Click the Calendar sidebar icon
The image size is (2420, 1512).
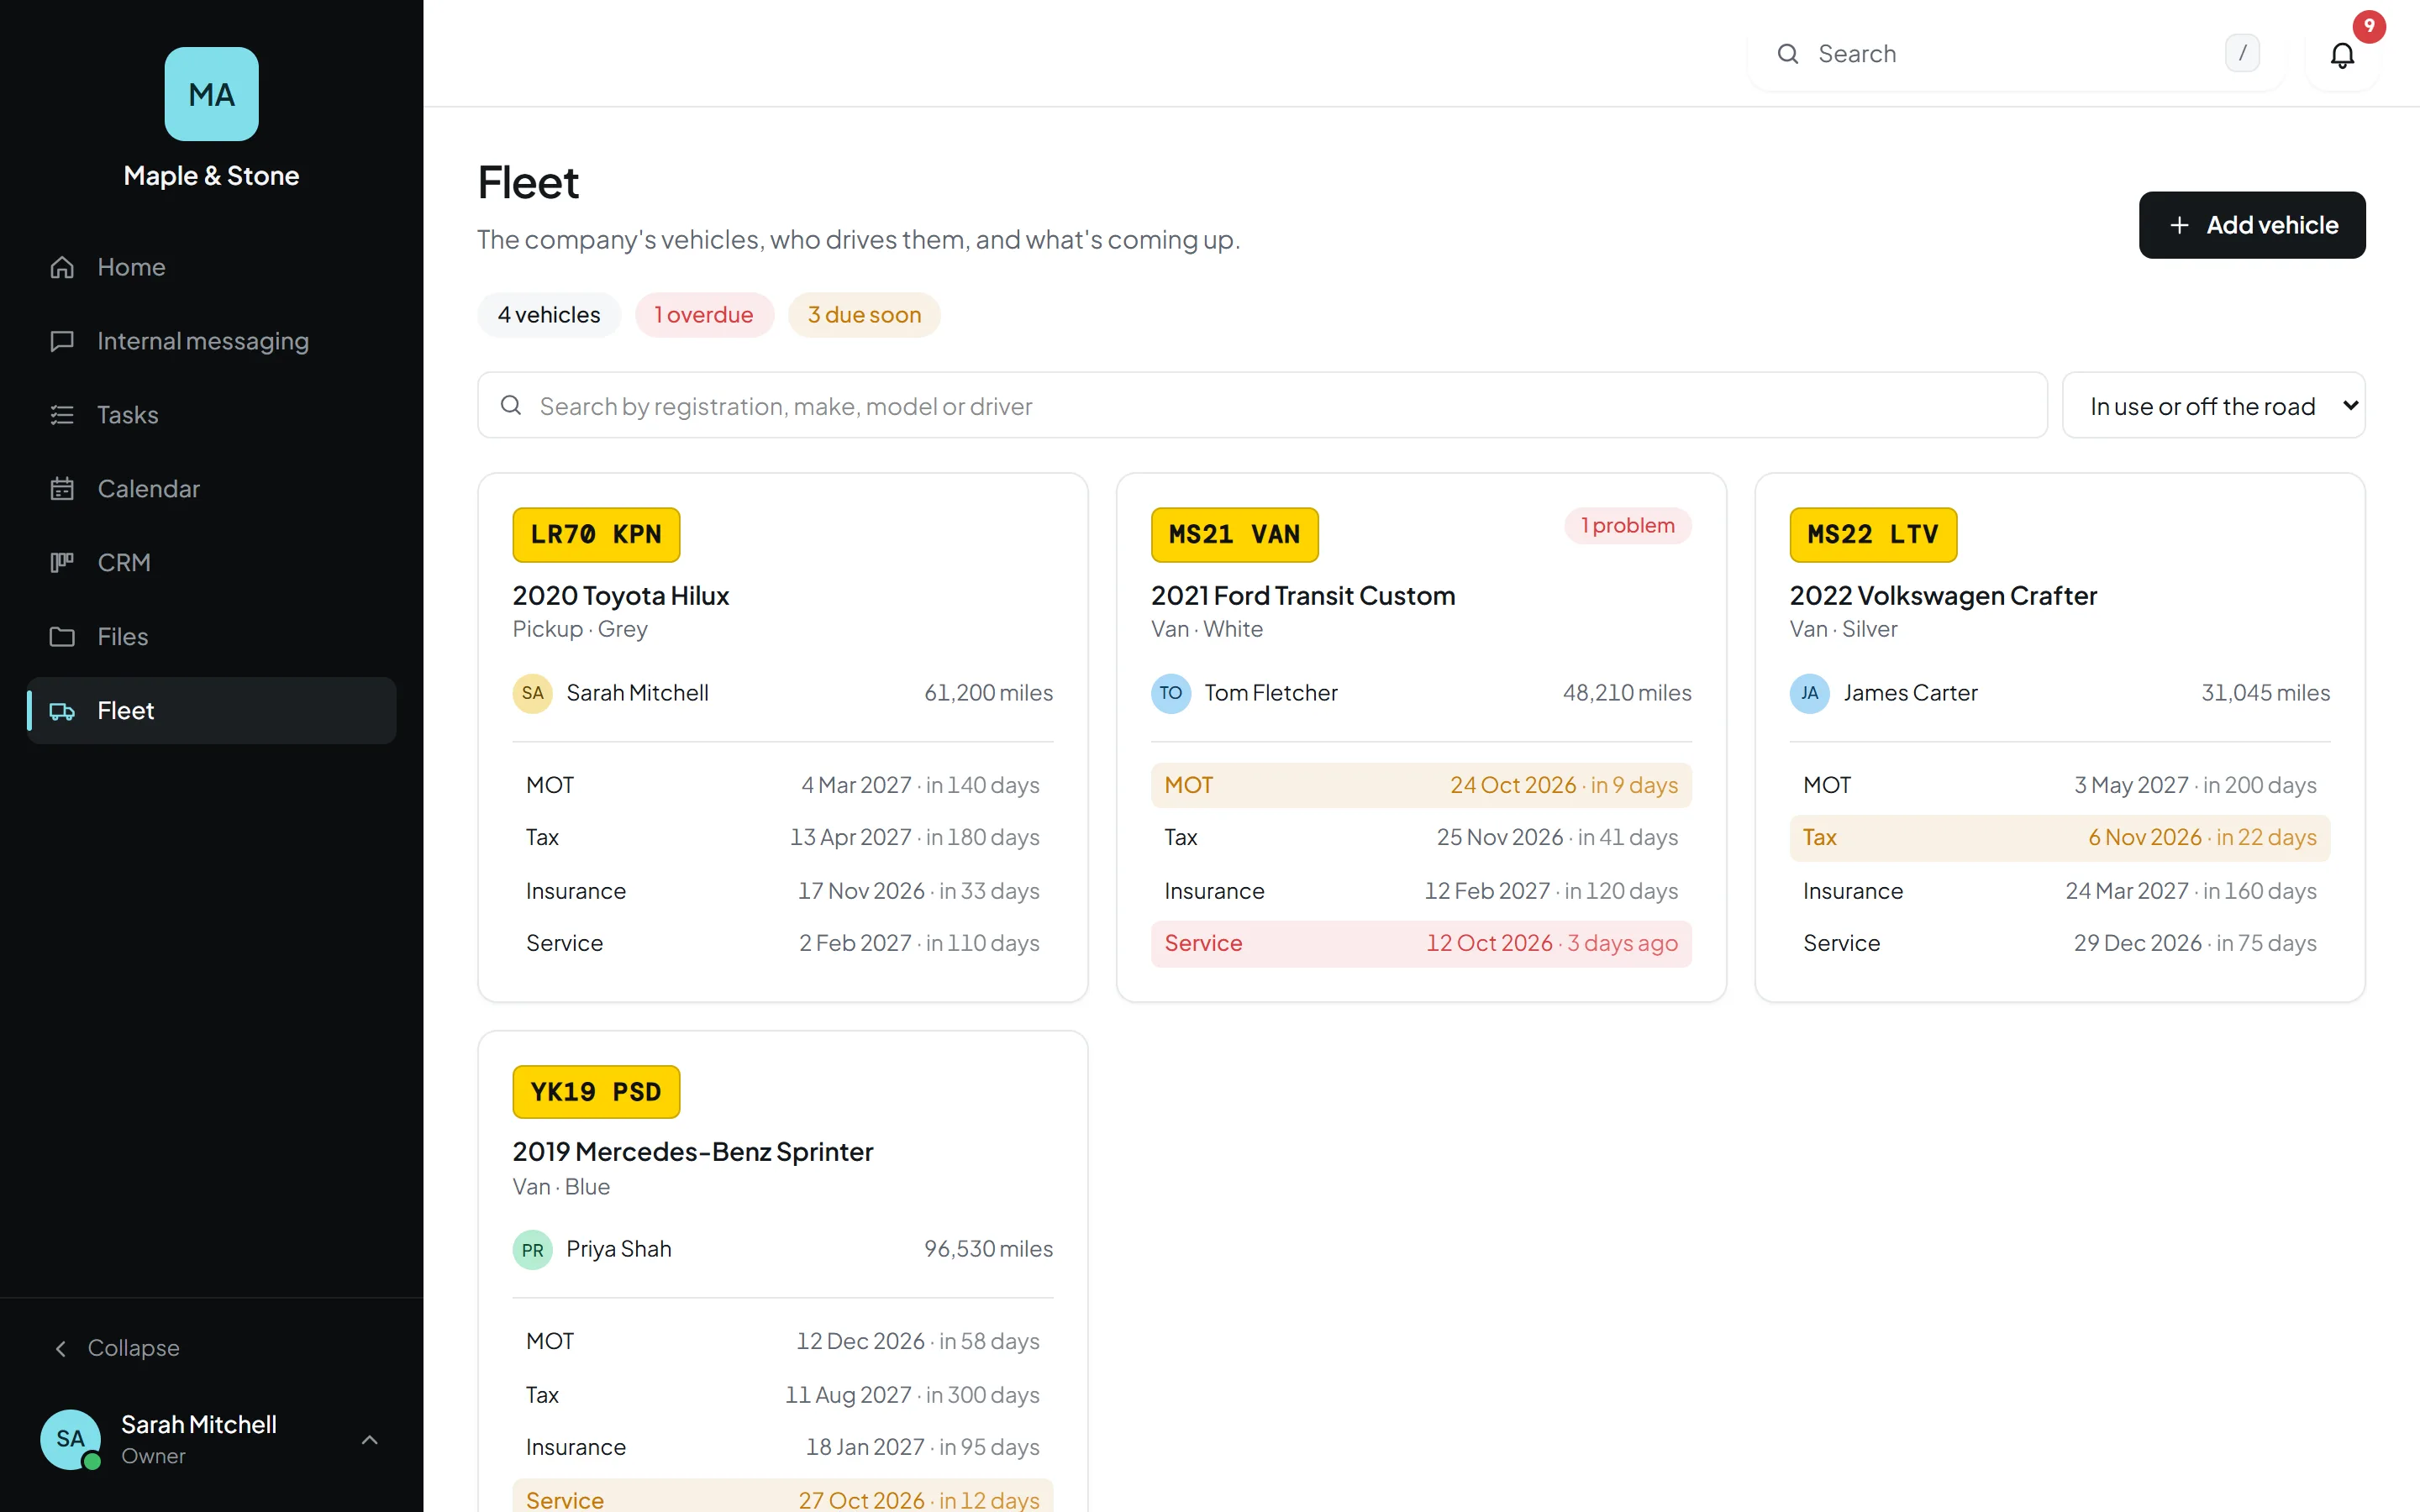point(62,489)
